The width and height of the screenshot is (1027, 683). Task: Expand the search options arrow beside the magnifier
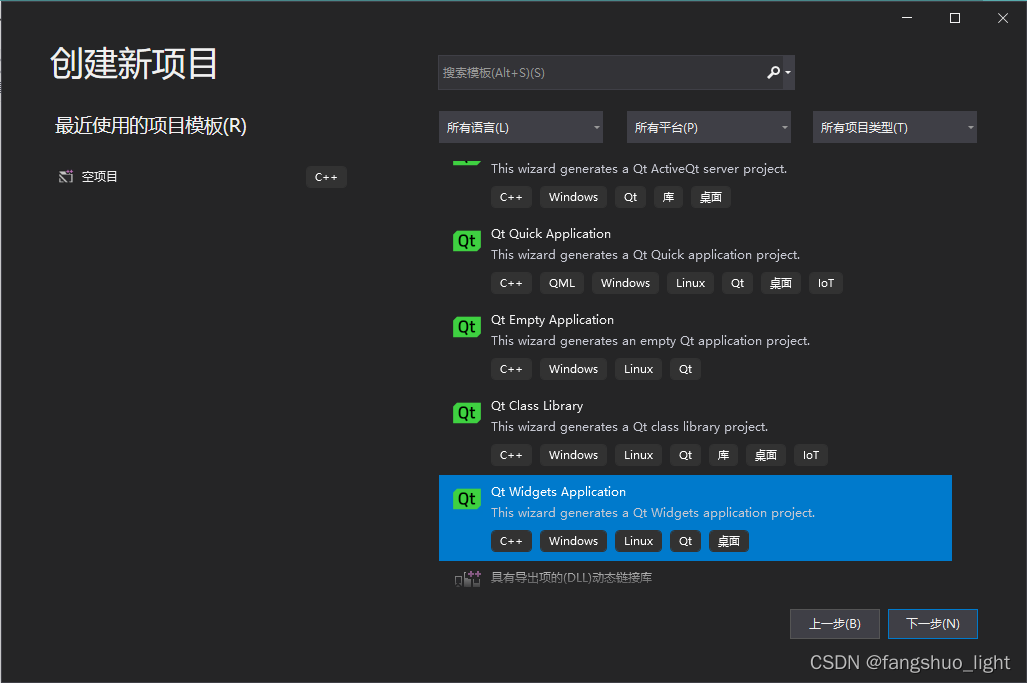click(x=788, y=72)
